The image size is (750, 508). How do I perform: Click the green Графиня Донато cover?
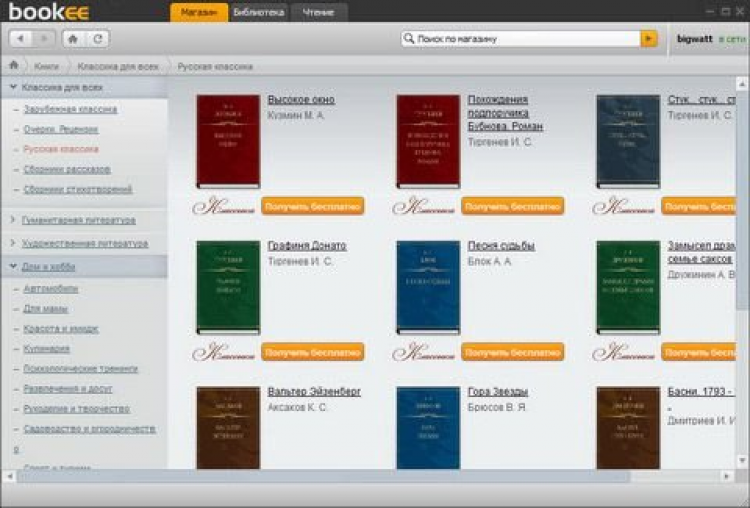(228, 287)
